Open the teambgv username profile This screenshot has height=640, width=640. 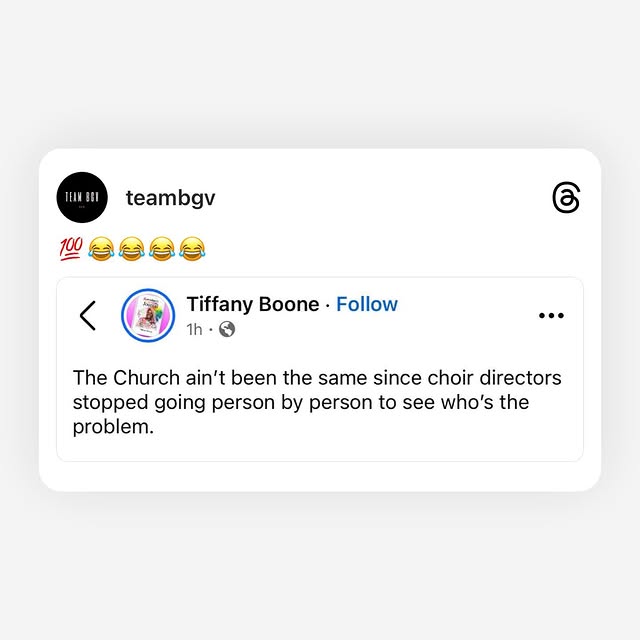point(171,198)
